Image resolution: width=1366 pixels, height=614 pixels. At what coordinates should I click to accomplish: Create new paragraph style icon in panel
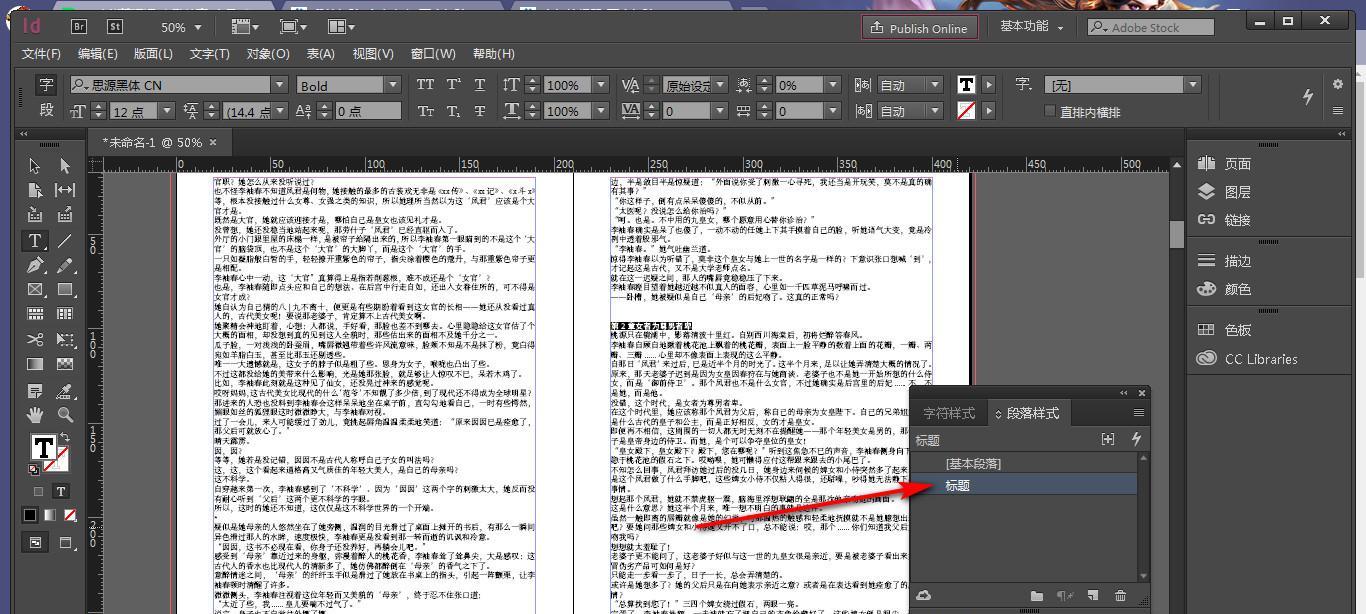(1093, 596)
